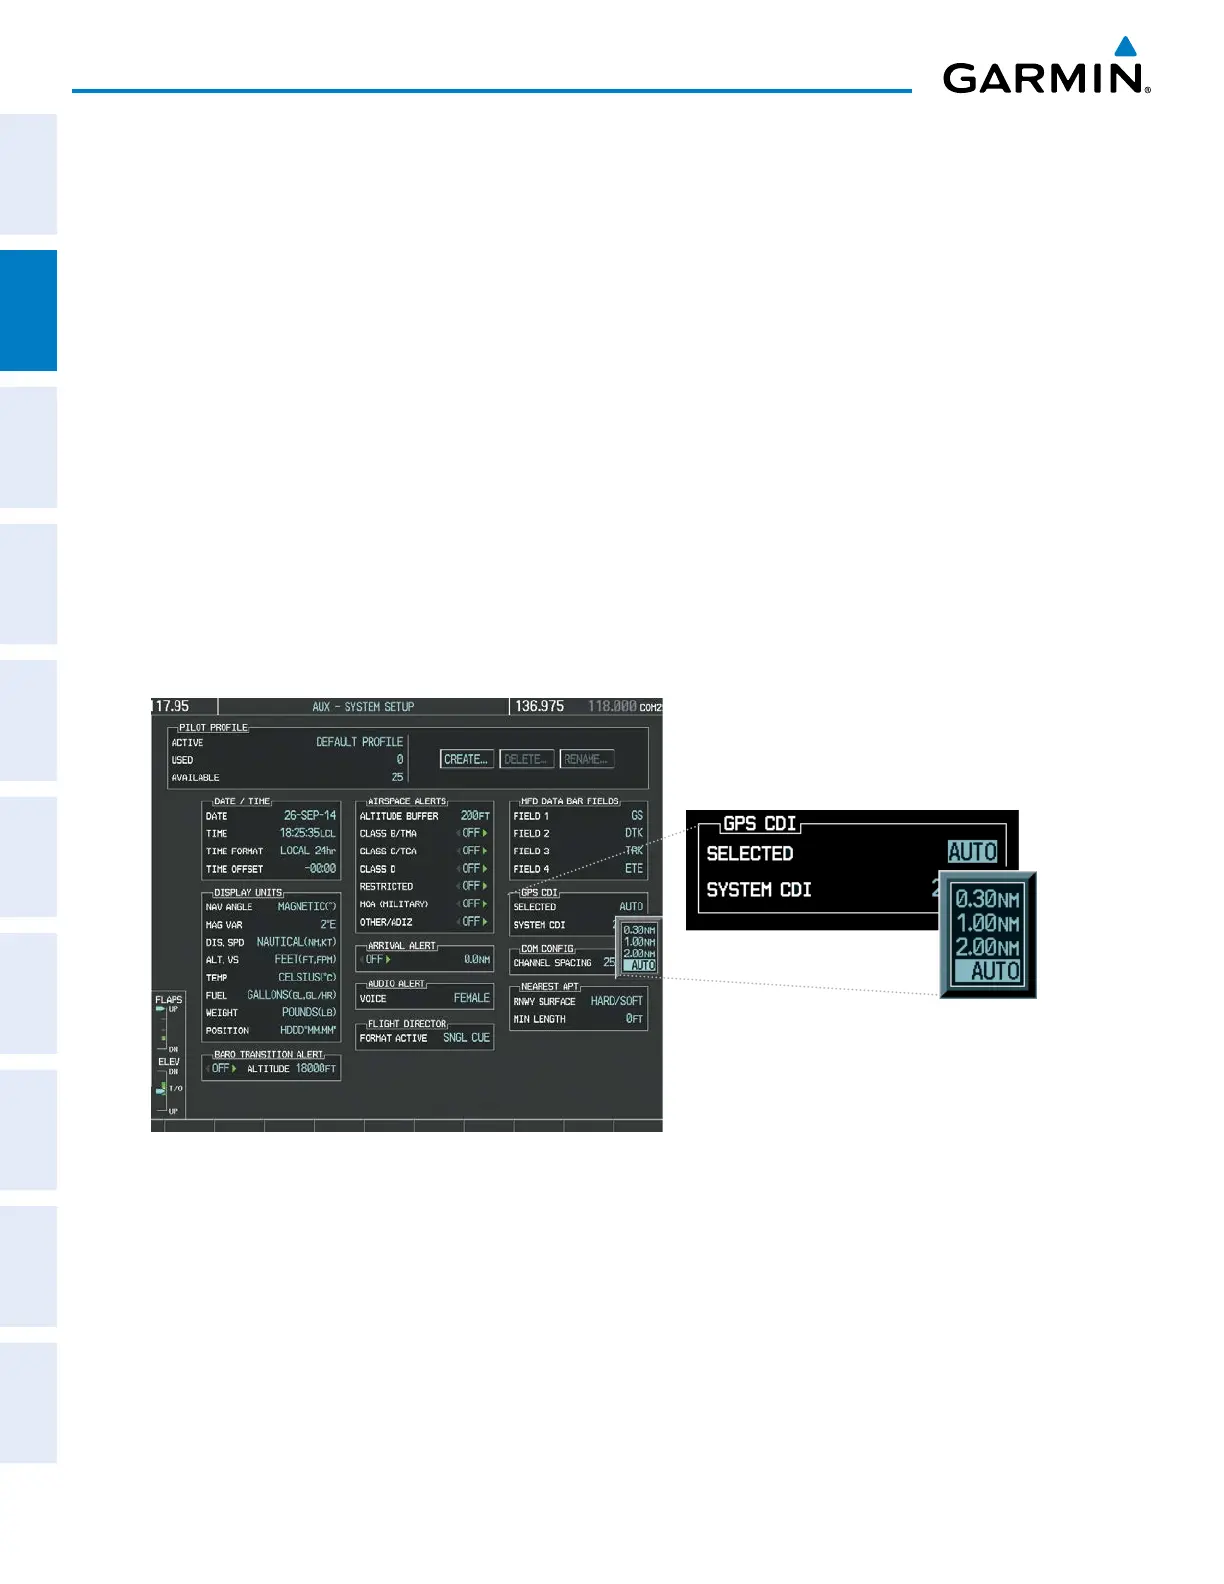
Task: Toggle the CLASS B/TMA alert OFF setting
Action: [x=473, y=833]
